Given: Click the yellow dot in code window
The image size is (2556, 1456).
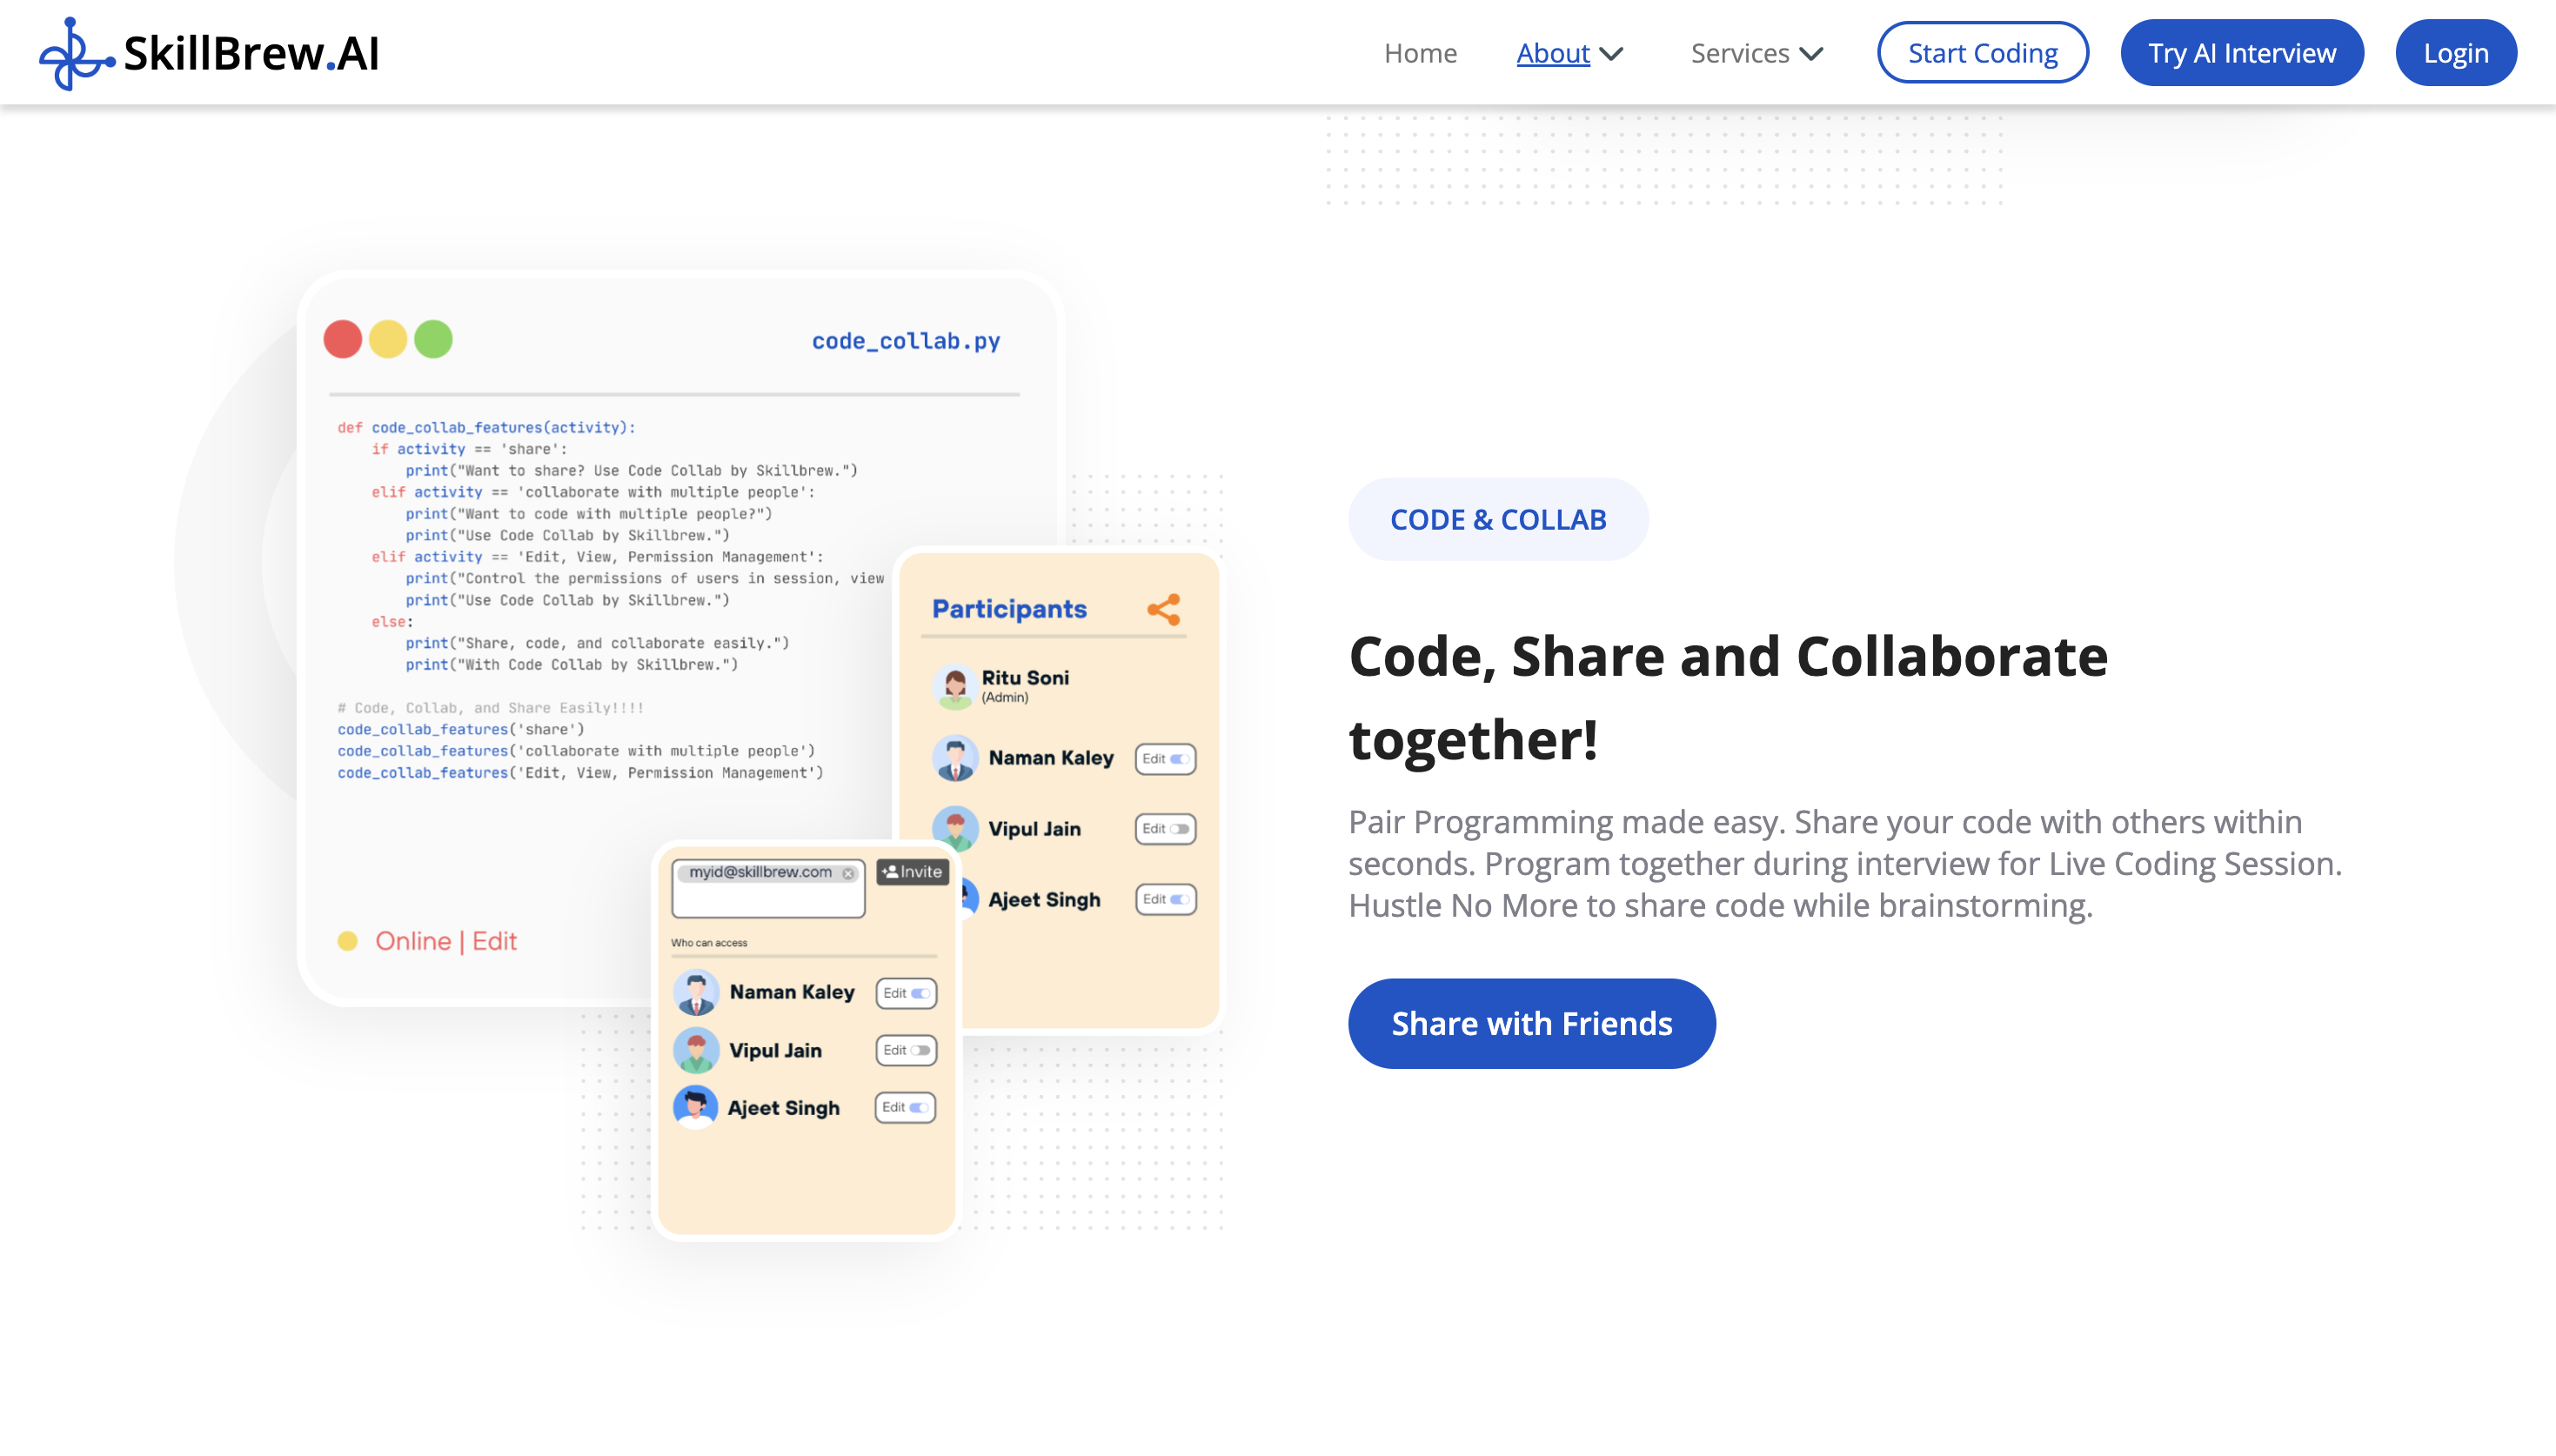Looking at the screenshot, I should [388, 339].
